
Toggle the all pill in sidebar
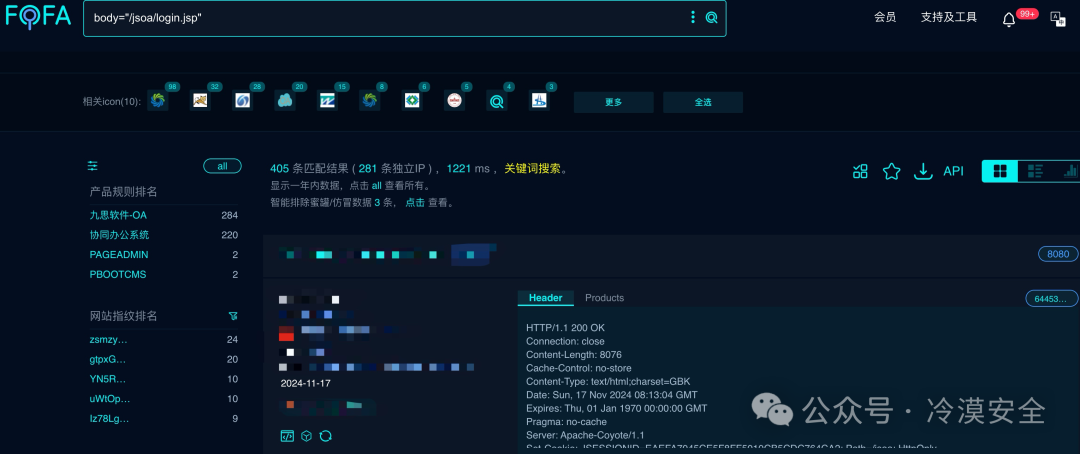(x=222, y=166)
